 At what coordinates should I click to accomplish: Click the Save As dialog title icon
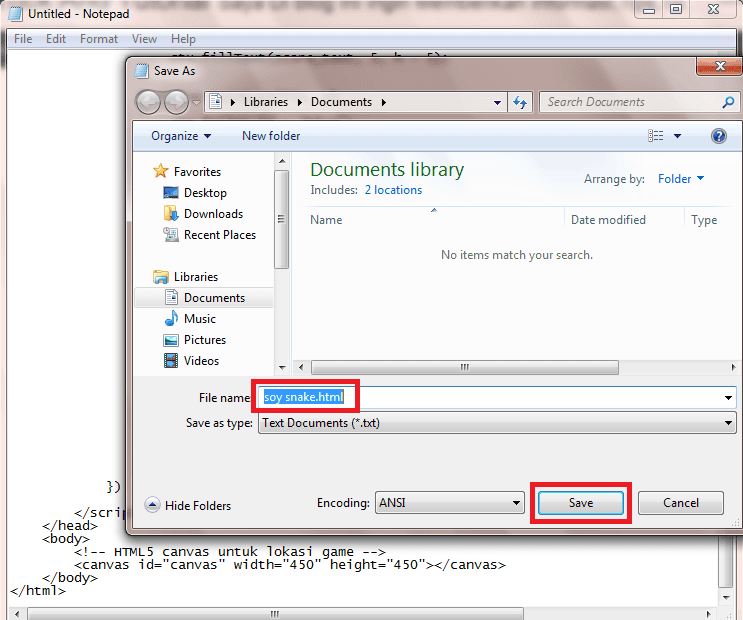pos(141,71)
